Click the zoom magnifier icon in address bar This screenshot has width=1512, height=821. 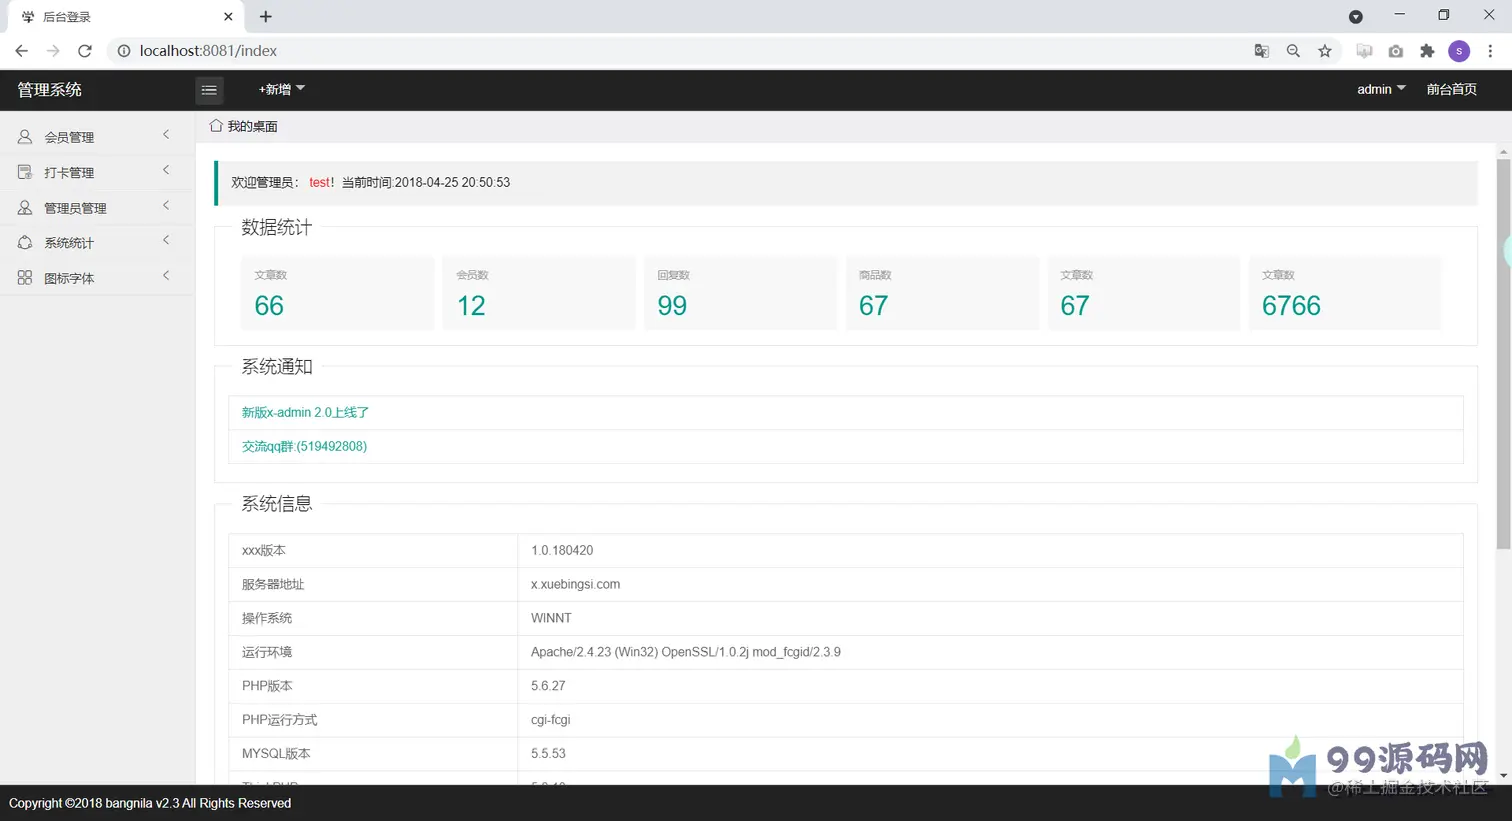point(1293,51)
